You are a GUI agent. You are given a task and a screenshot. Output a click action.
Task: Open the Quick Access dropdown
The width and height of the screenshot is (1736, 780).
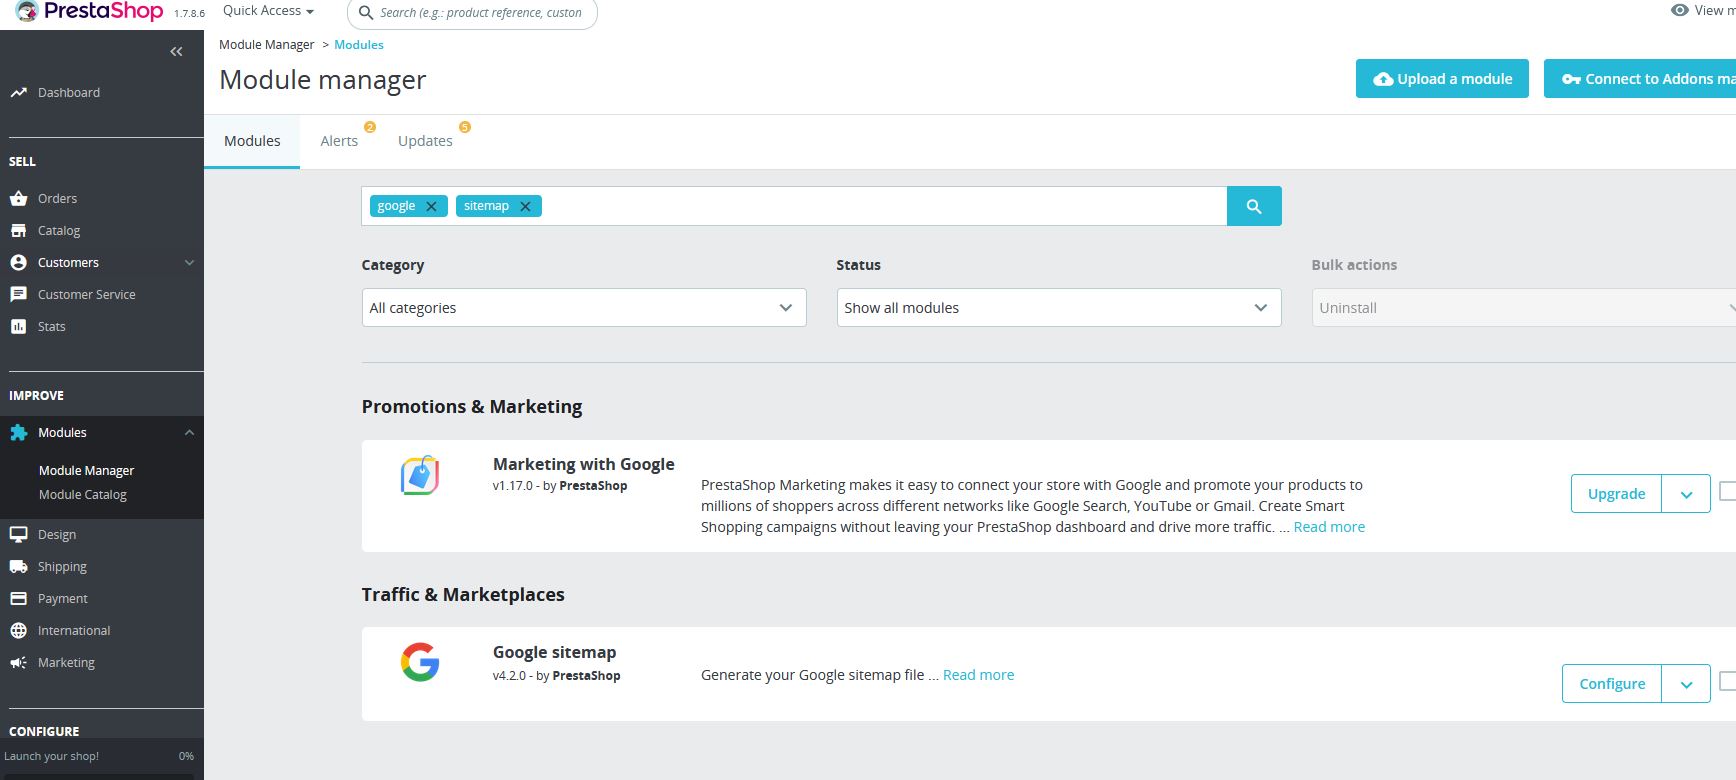[x=268, y=11]
